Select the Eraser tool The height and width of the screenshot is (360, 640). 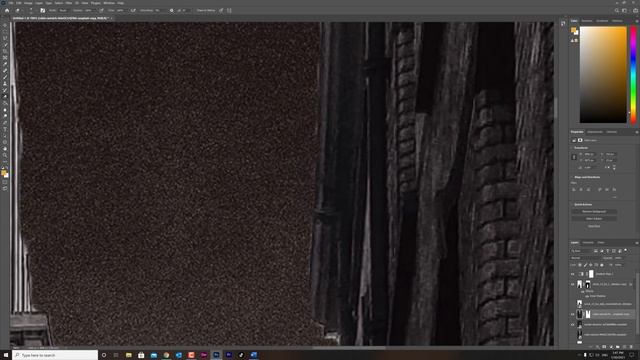point(5,97)
